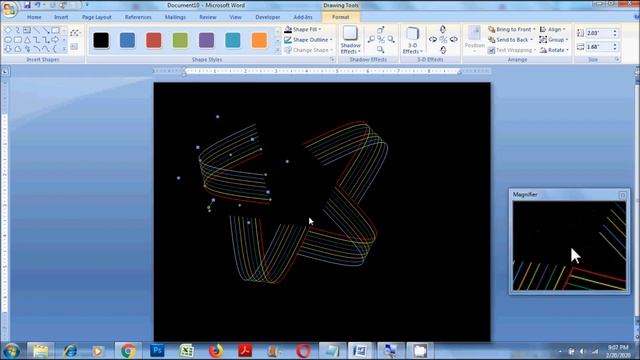Open Shape Fill dropdown
640x360 pixels.
pyautogui.click(x=302, y=29)
